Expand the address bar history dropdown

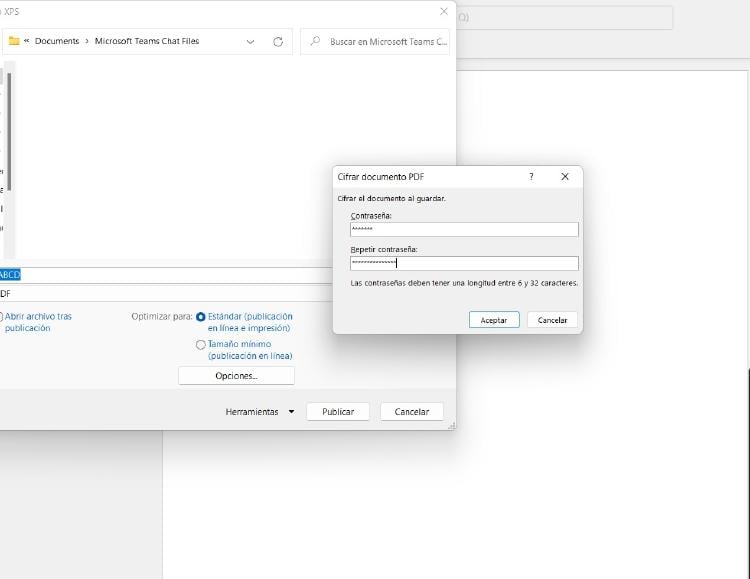[250, 41]
